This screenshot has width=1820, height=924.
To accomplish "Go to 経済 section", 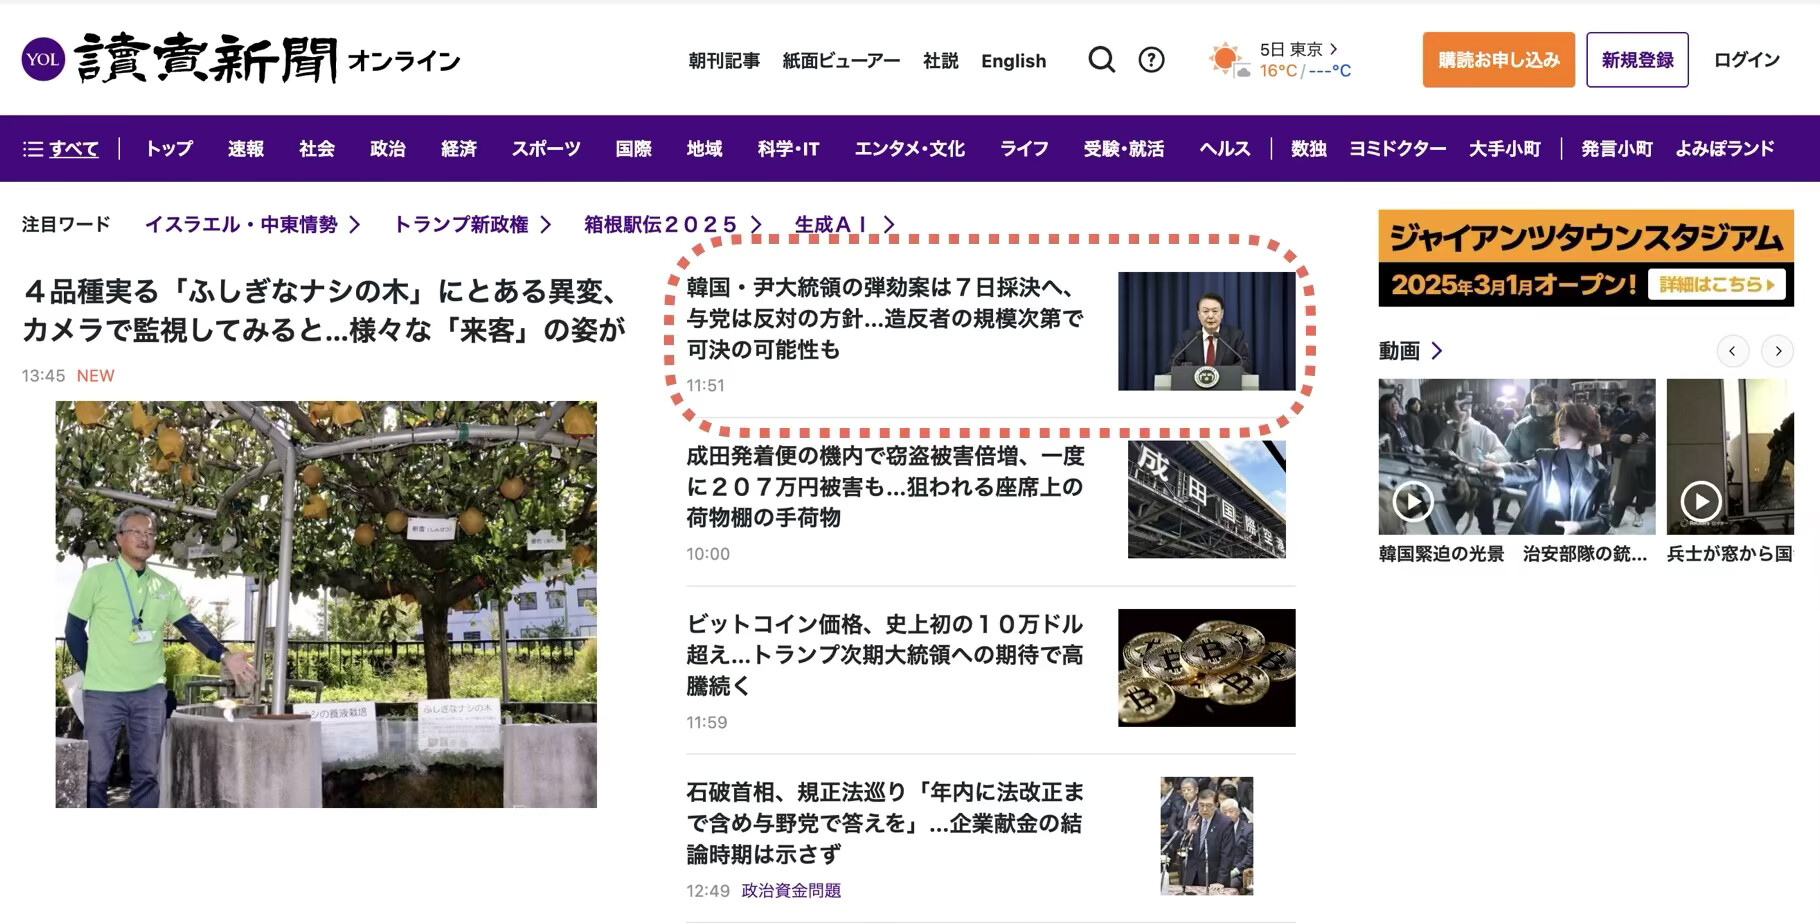I will 458,149.
